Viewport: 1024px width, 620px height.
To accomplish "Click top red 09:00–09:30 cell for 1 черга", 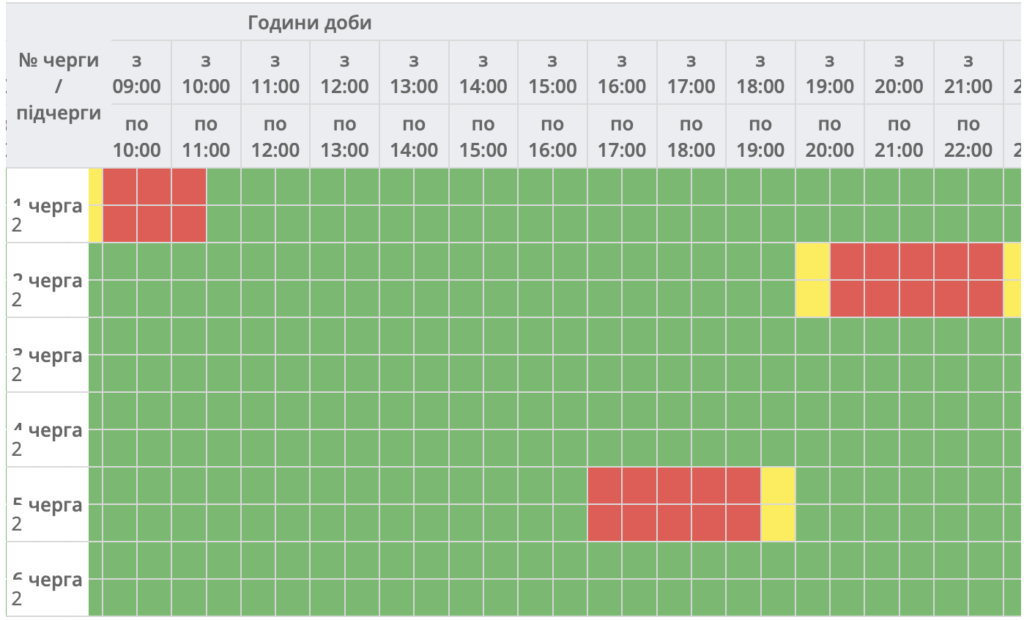I will click(x=120, y=187).
